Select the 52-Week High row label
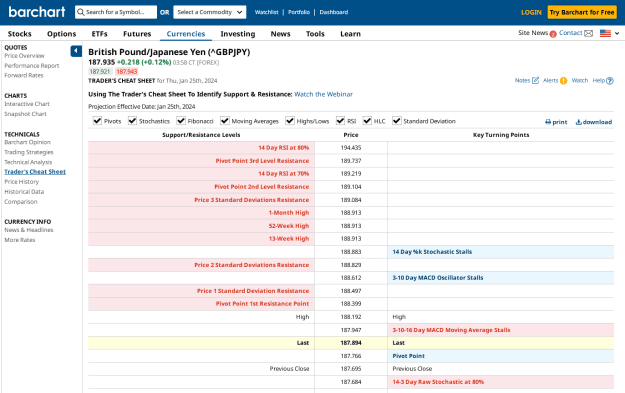Screen dimensions: 625x393 click(289, 226)
